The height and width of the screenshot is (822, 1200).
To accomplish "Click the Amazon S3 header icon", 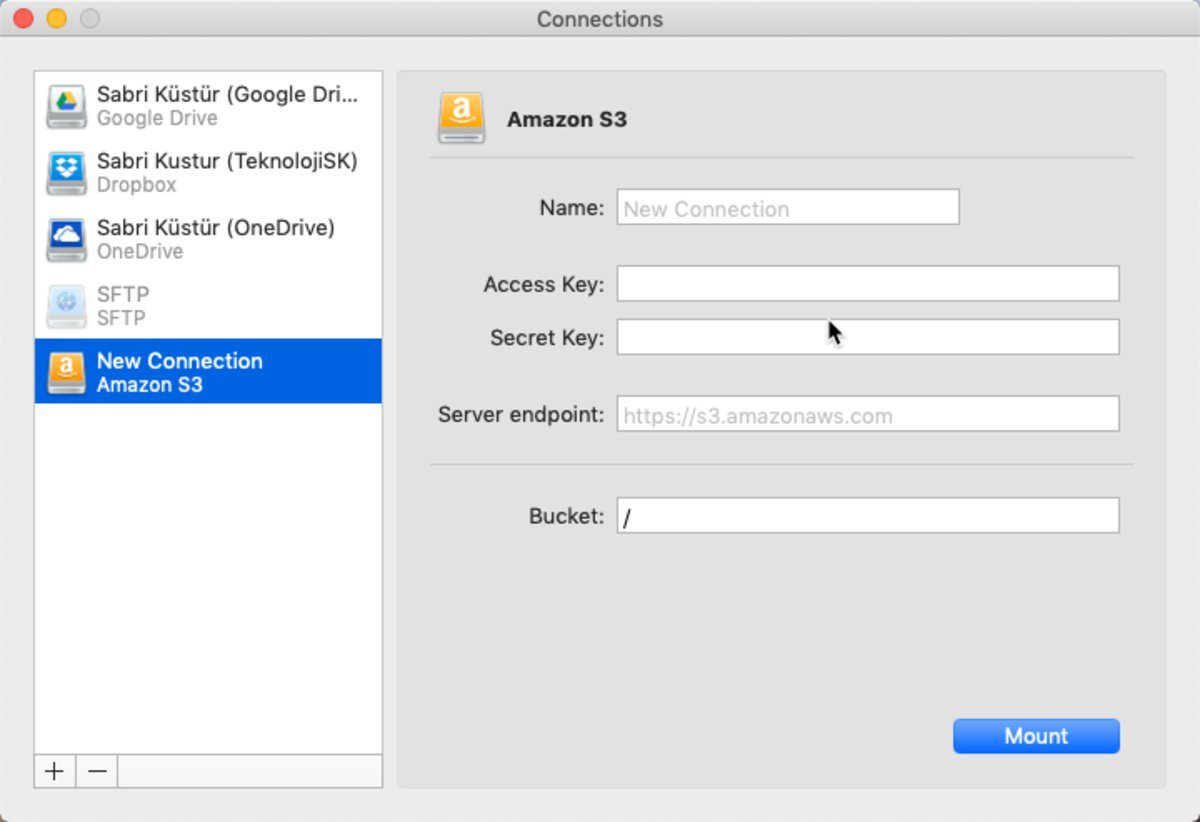I will 461,118.
